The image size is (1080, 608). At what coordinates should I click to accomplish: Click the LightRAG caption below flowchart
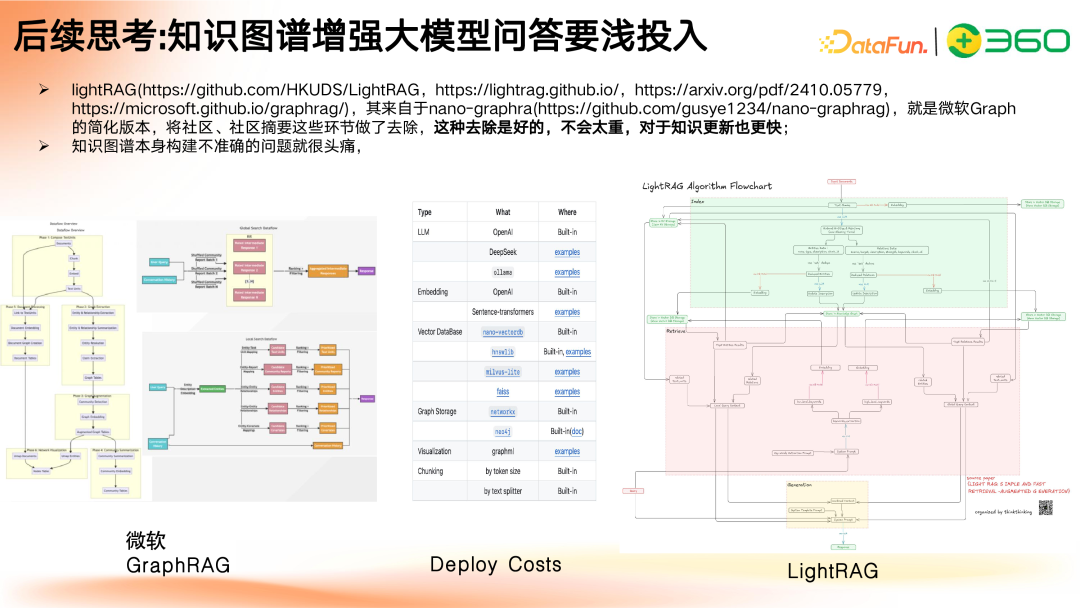point(833,571)
